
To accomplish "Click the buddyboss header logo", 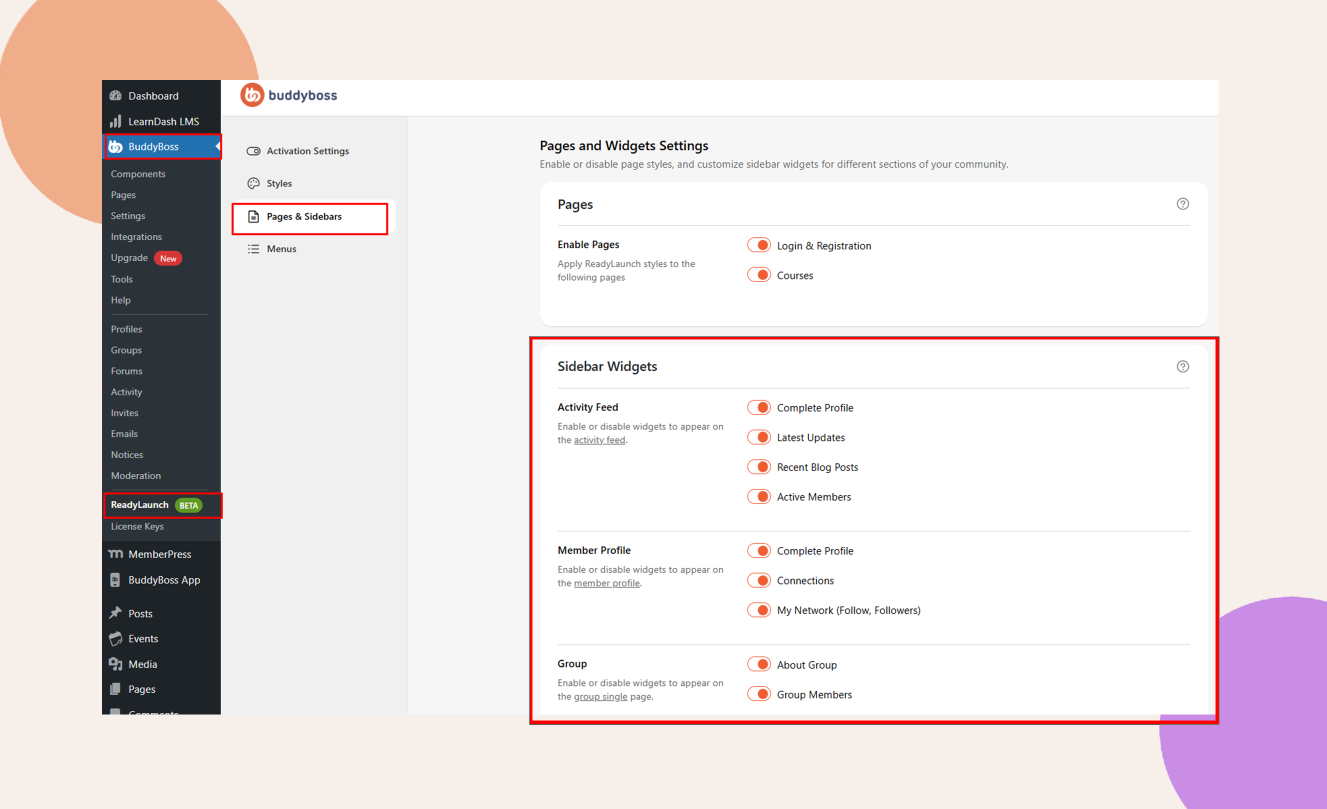I will coord(289,96).
